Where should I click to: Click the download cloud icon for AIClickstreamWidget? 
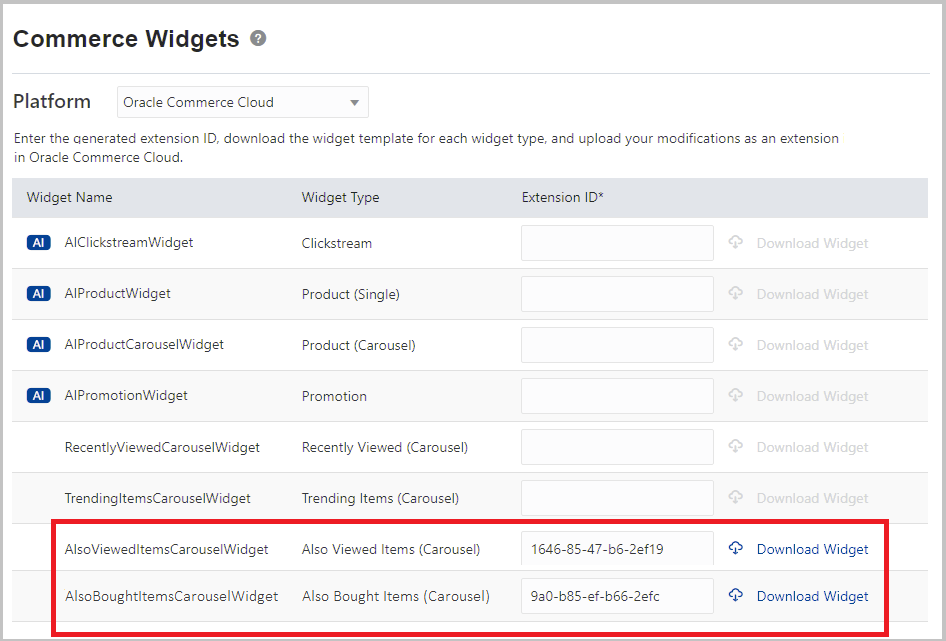click(736, 243)
